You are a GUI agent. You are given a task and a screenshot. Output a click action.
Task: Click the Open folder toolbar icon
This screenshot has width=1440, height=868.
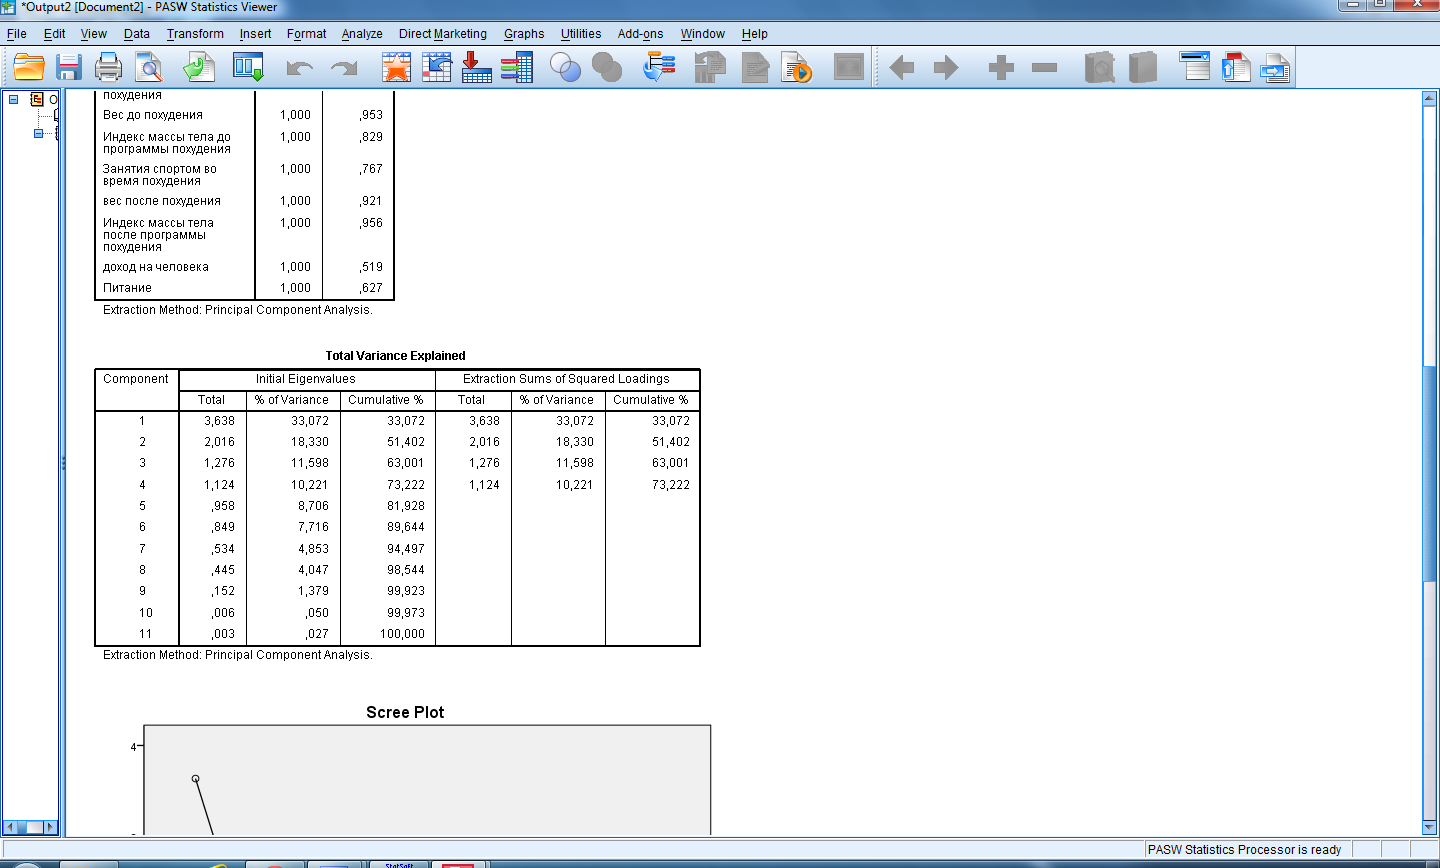(28, 68)
